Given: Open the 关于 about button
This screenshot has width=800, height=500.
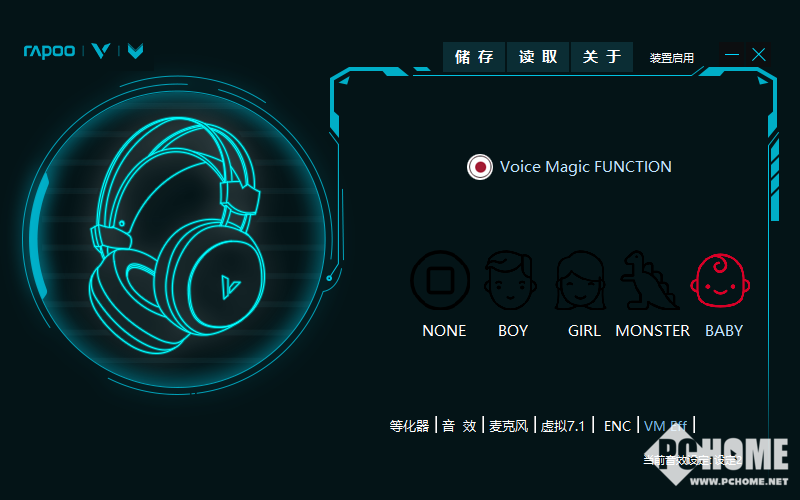Looking at the screenshot, I should [601, 57].
